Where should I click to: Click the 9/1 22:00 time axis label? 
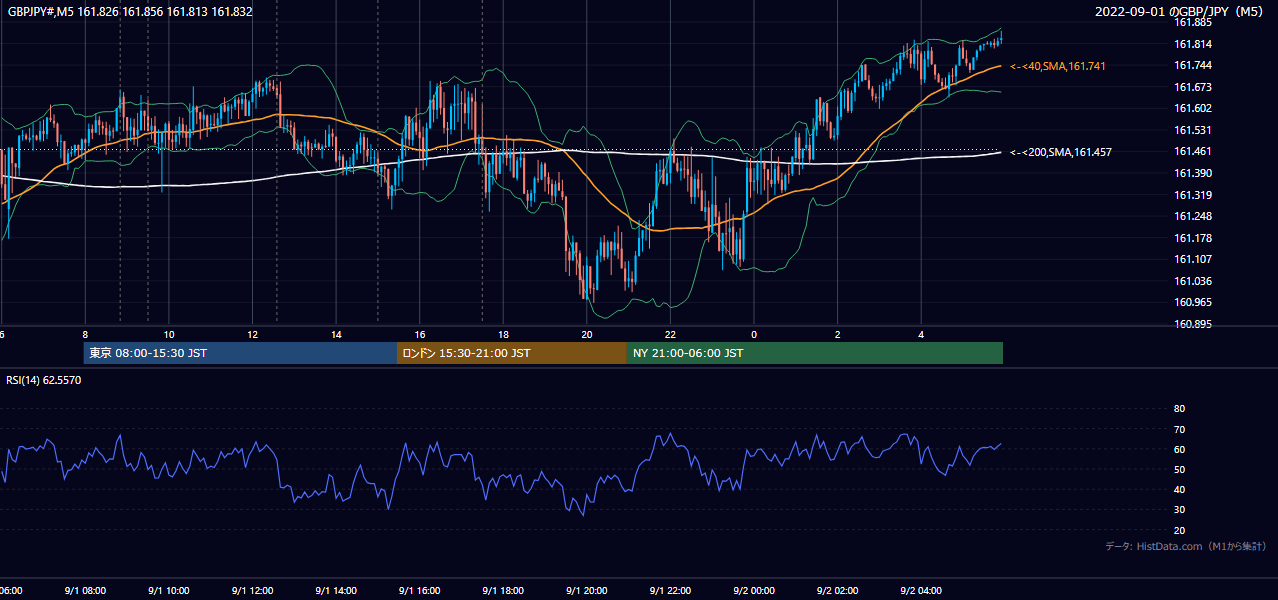tap(670, 591)
